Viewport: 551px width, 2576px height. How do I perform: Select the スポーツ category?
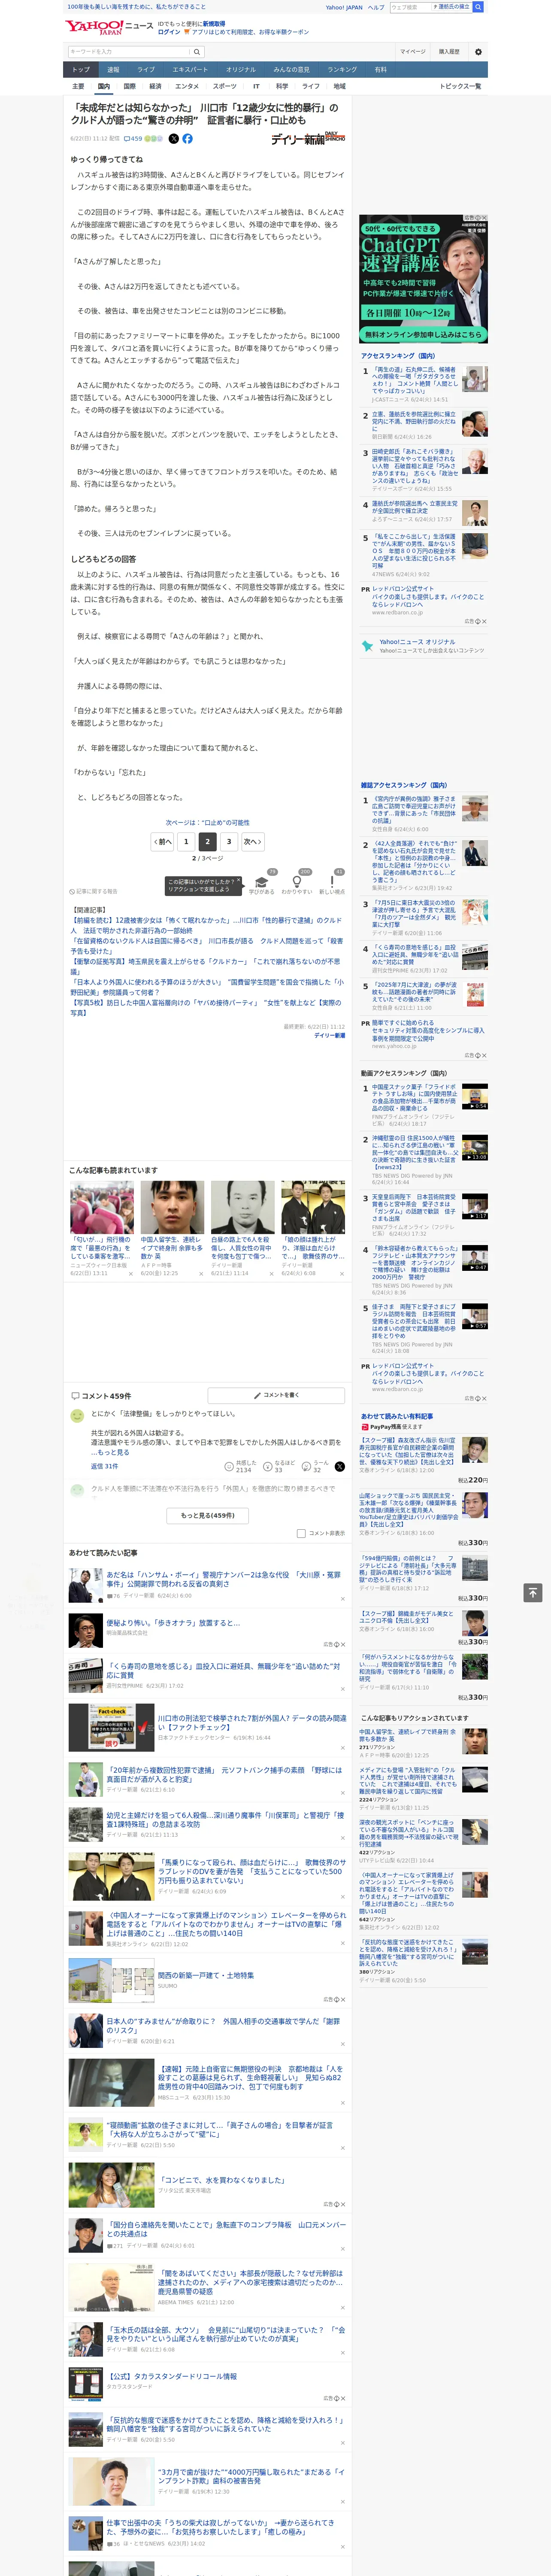[x=225, y=86]
